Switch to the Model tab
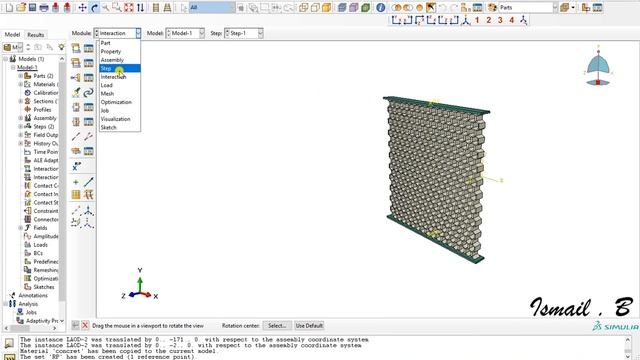The image size is (640, 360). [12, 35]
